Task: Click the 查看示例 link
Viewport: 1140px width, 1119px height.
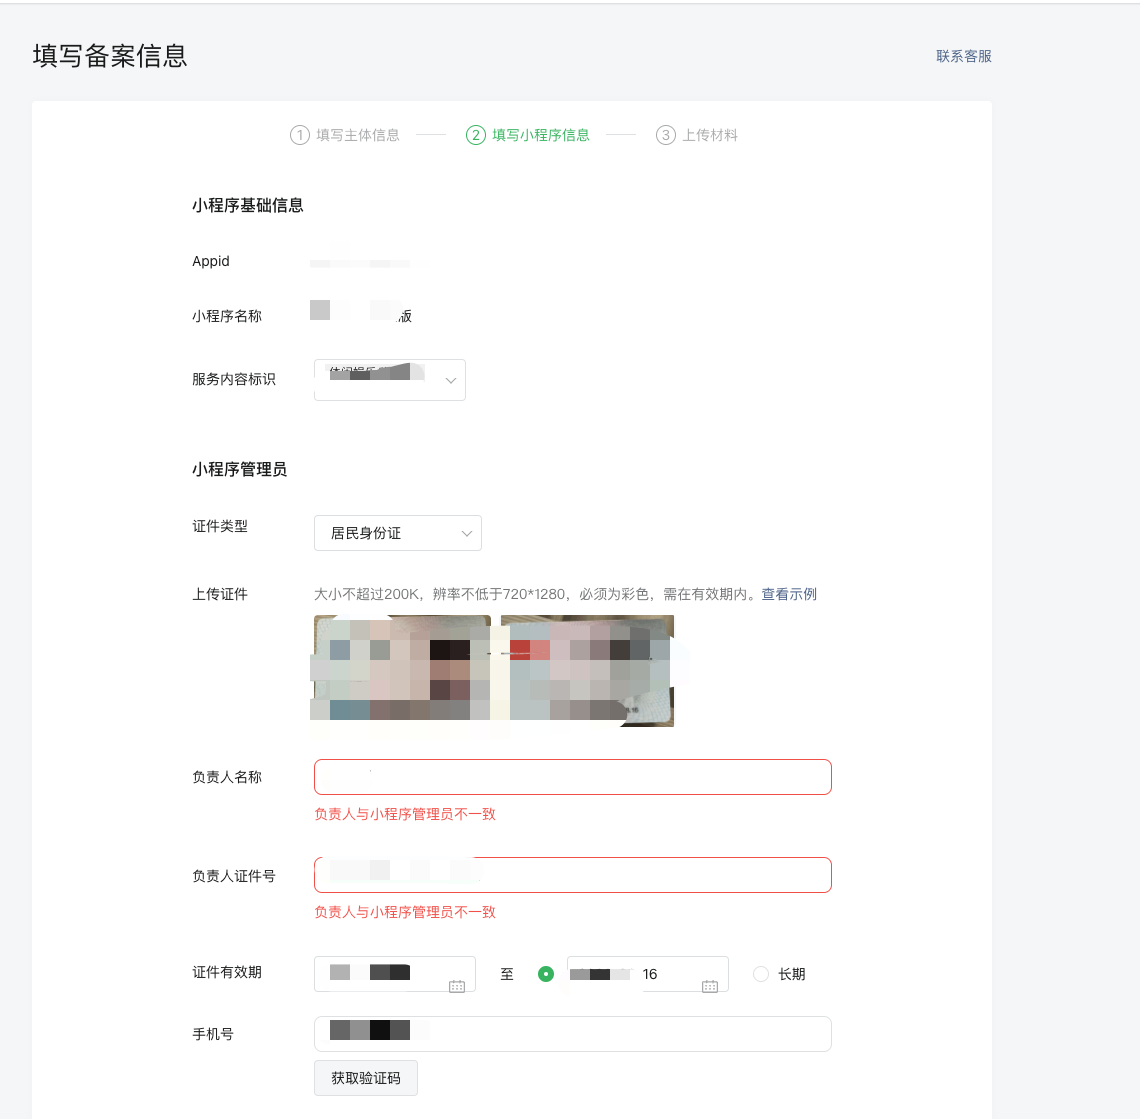Action: [x=789, y=594]
